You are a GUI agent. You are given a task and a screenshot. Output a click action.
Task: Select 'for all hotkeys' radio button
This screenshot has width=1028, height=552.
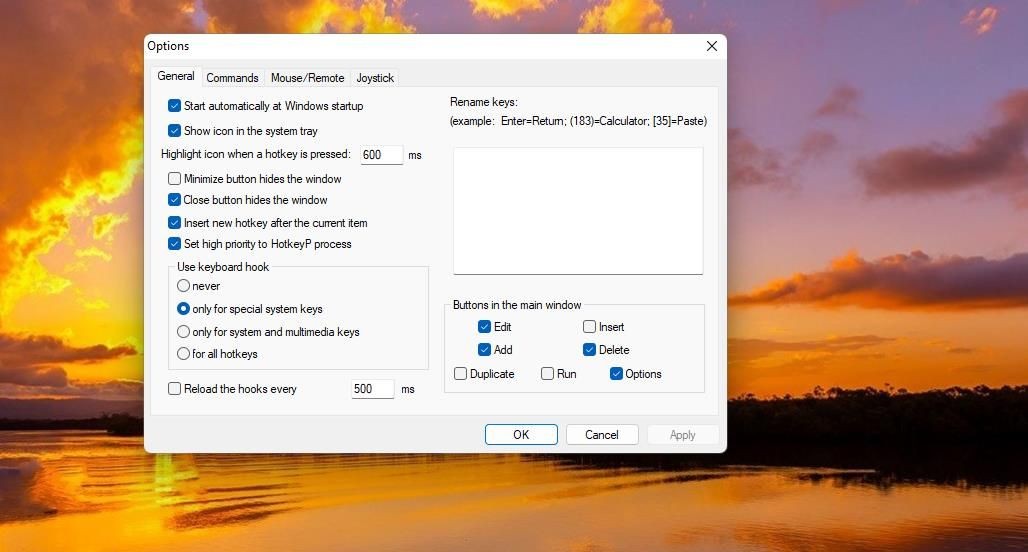coord(184,354)
